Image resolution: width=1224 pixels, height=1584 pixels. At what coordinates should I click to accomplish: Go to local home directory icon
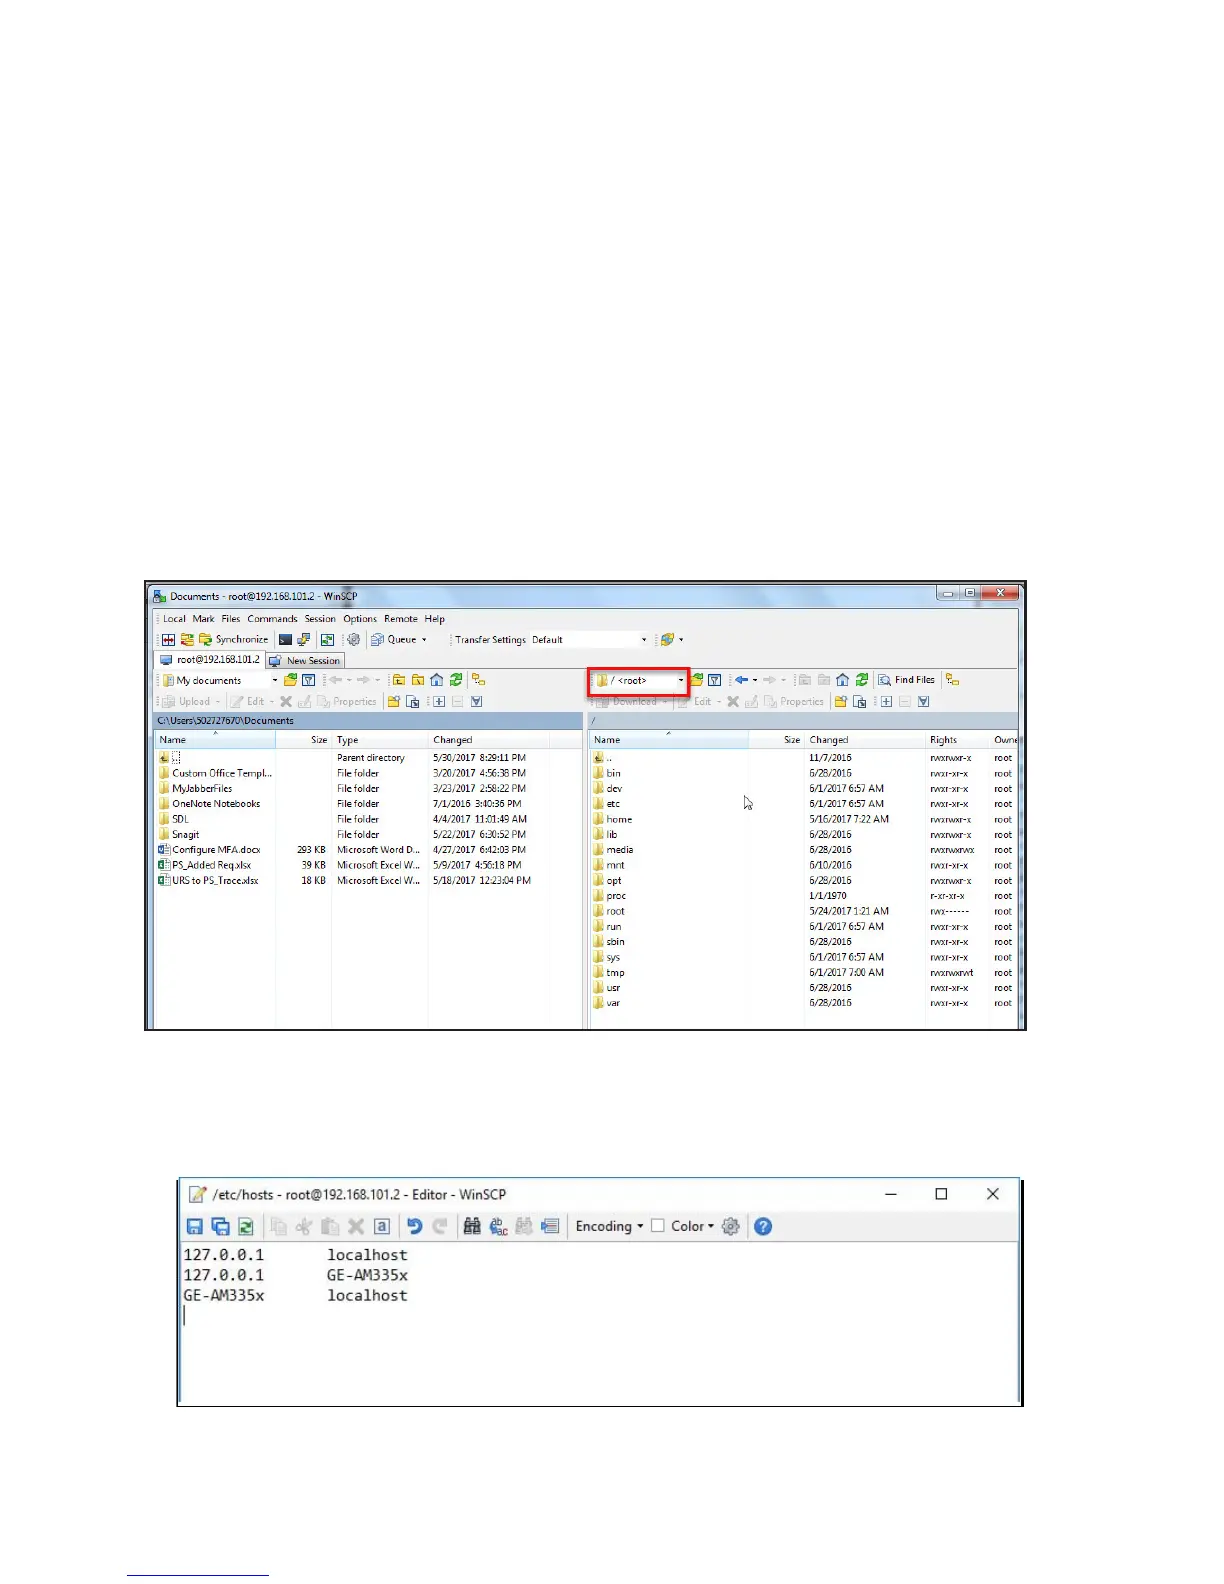click(436, 680)
